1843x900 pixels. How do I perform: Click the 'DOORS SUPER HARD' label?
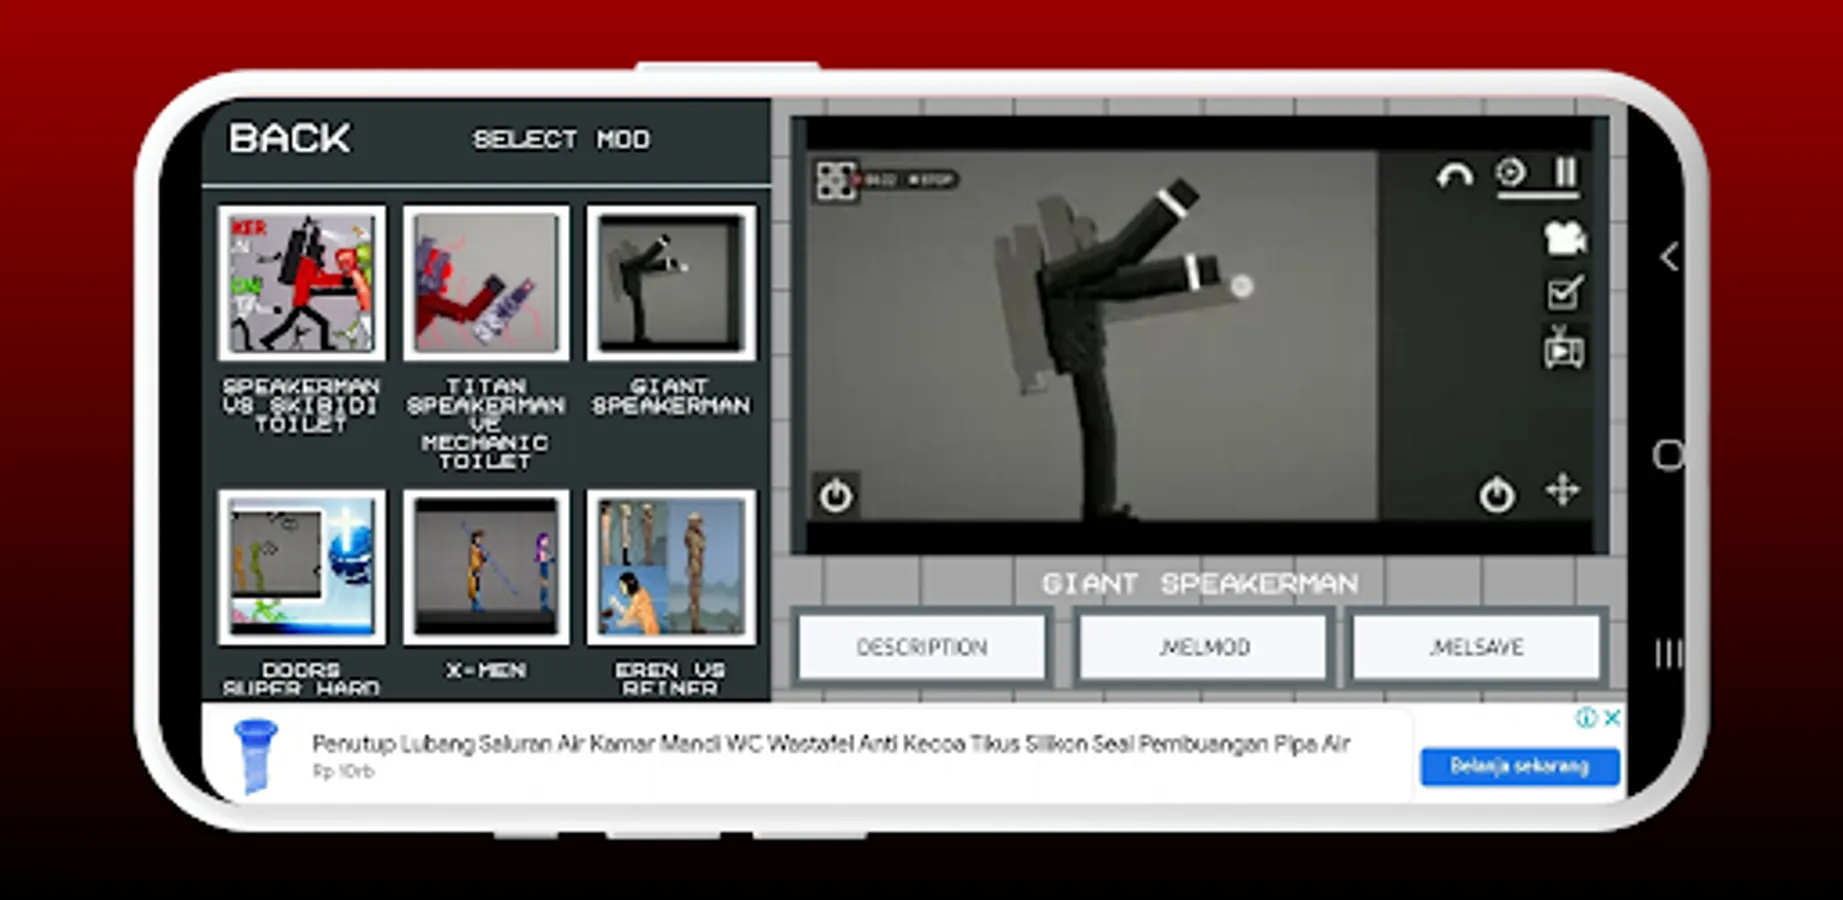[301, 678]
